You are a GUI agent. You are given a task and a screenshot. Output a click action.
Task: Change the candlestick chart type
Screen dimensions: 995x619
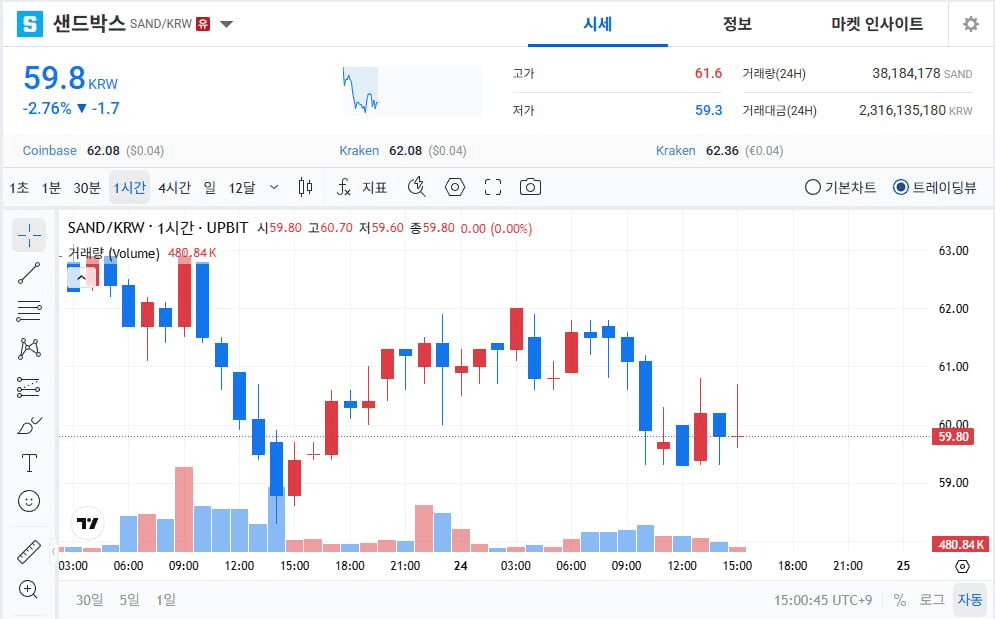pyautogui.click(x=305, y=187)
